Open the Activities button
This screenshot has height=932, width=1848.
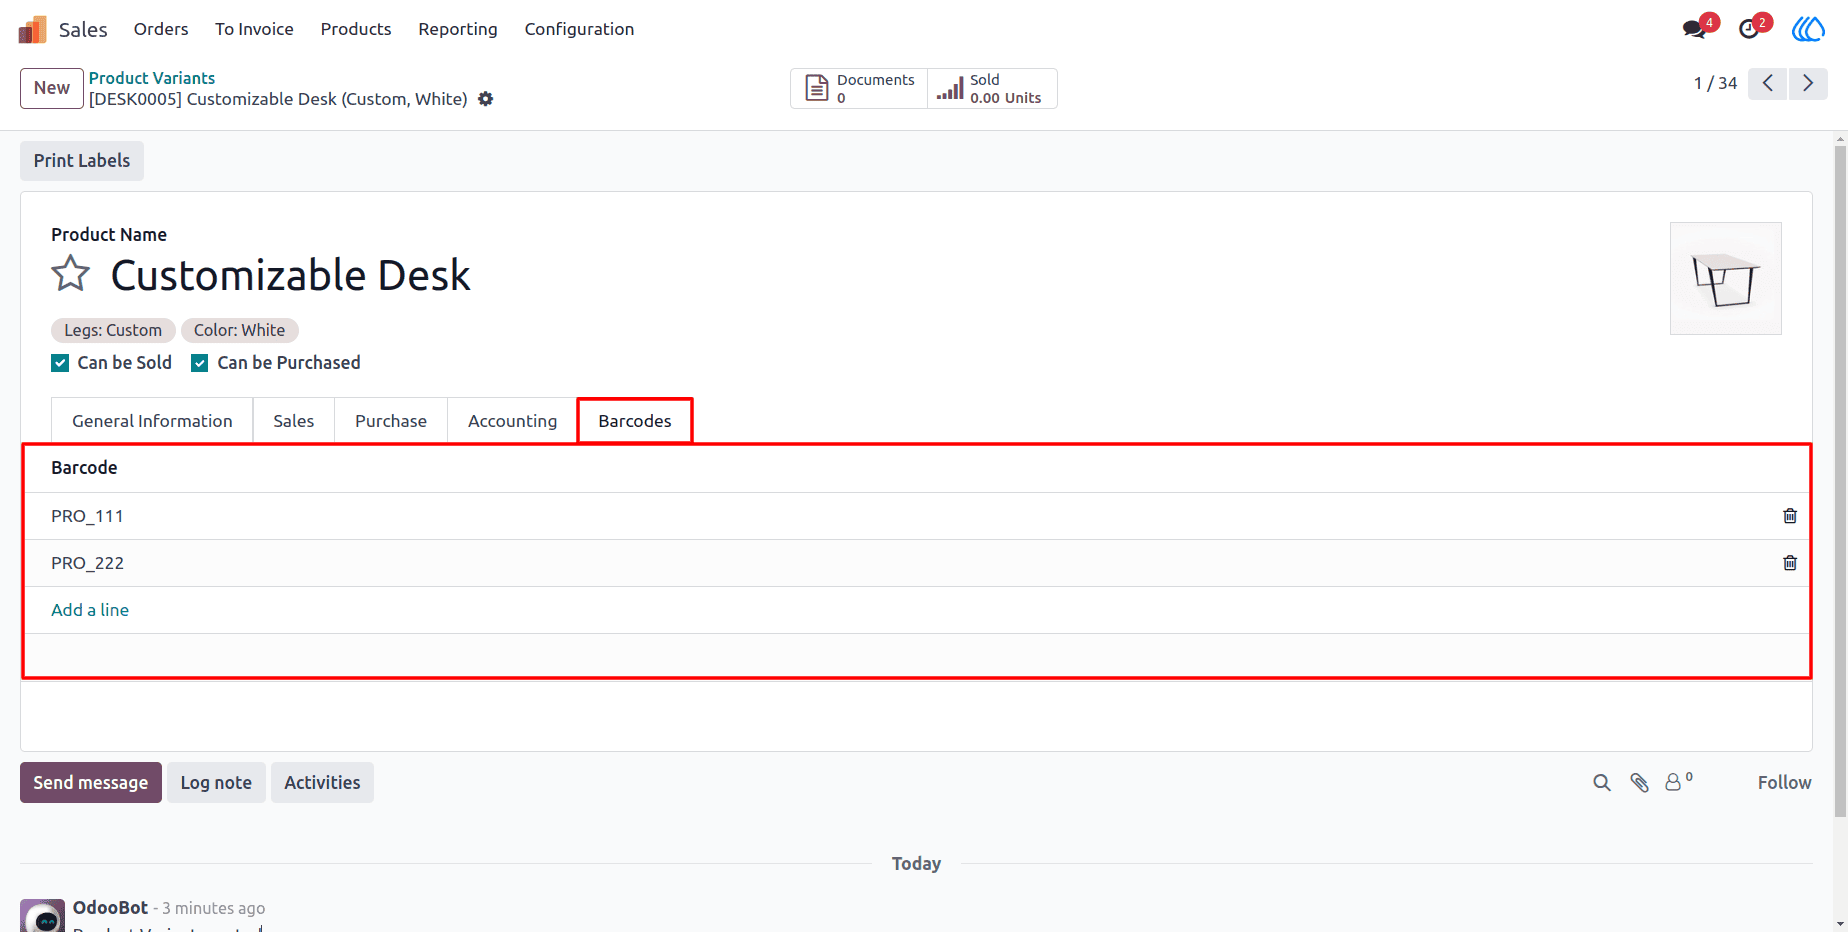[322, 783]
